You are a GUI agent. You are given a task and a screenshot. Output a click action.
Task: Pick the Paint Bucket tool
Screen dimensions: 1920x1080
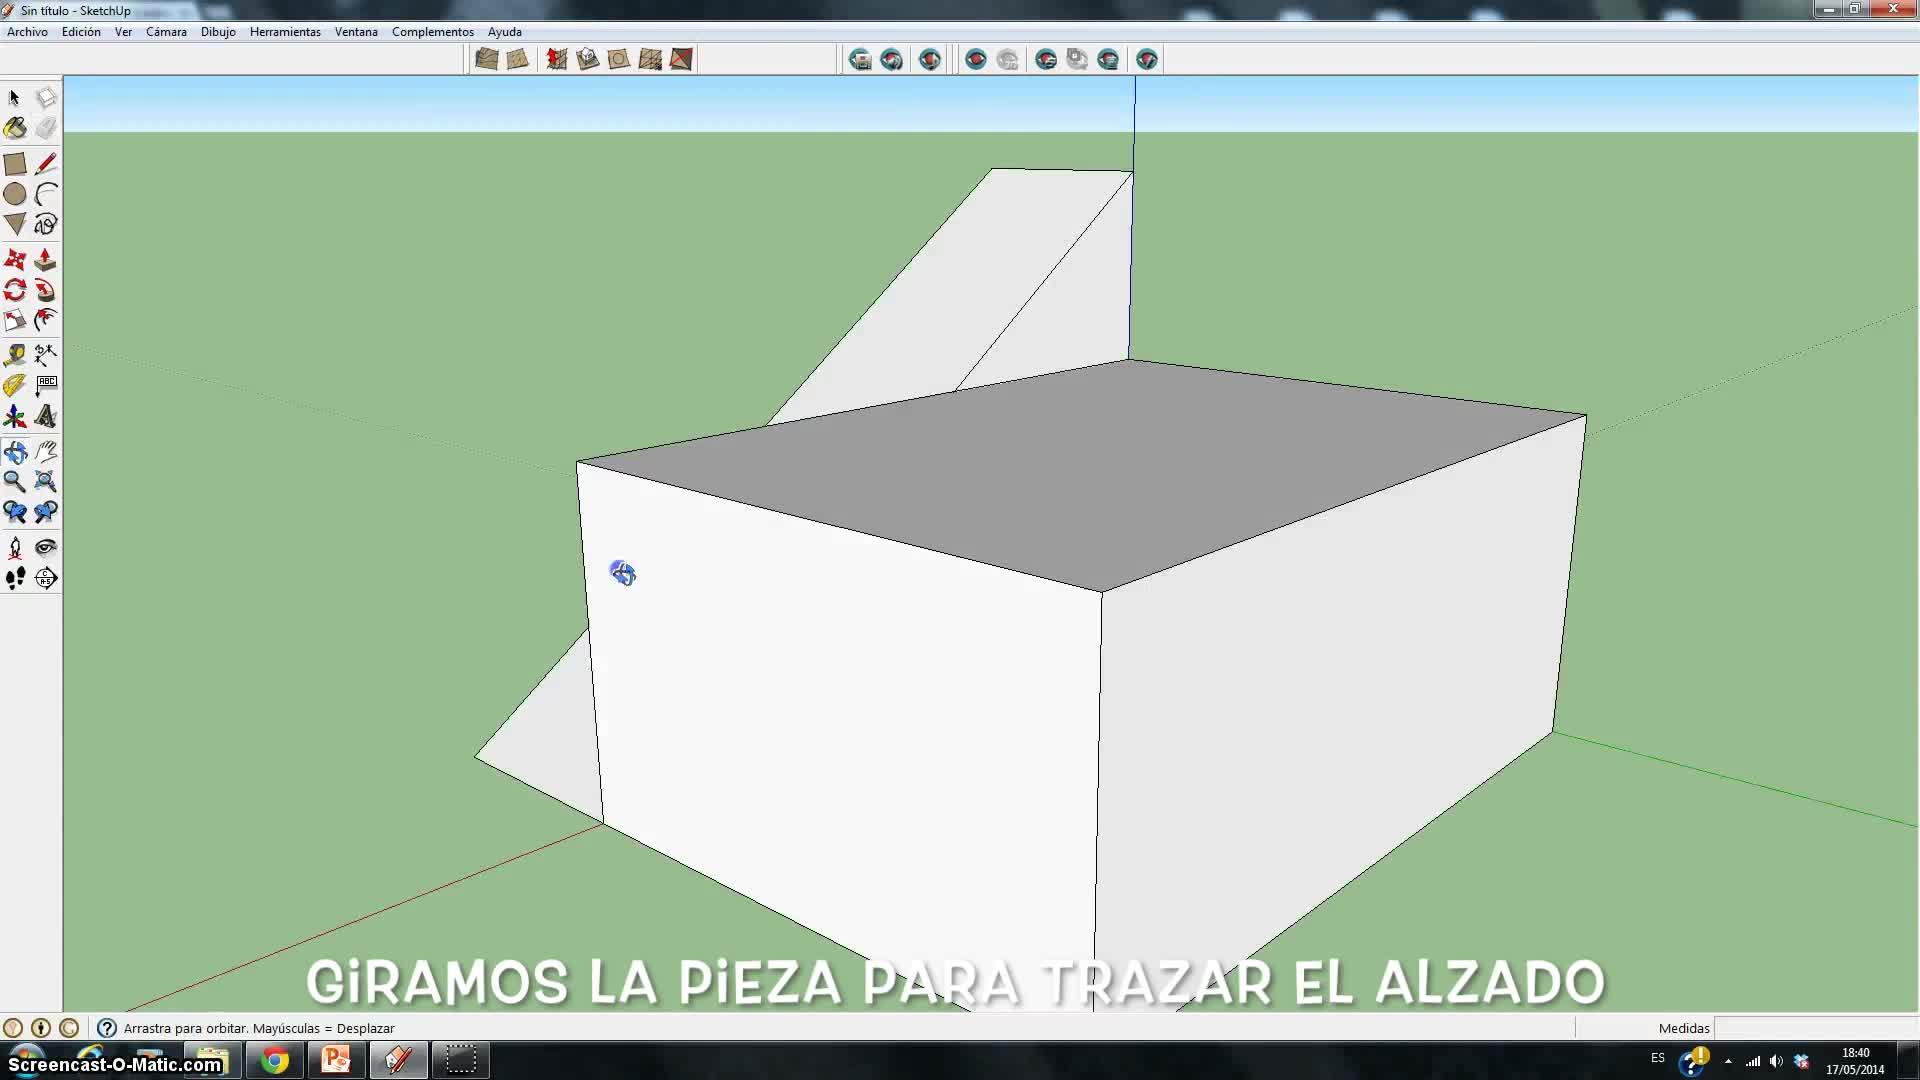[15, 129]
